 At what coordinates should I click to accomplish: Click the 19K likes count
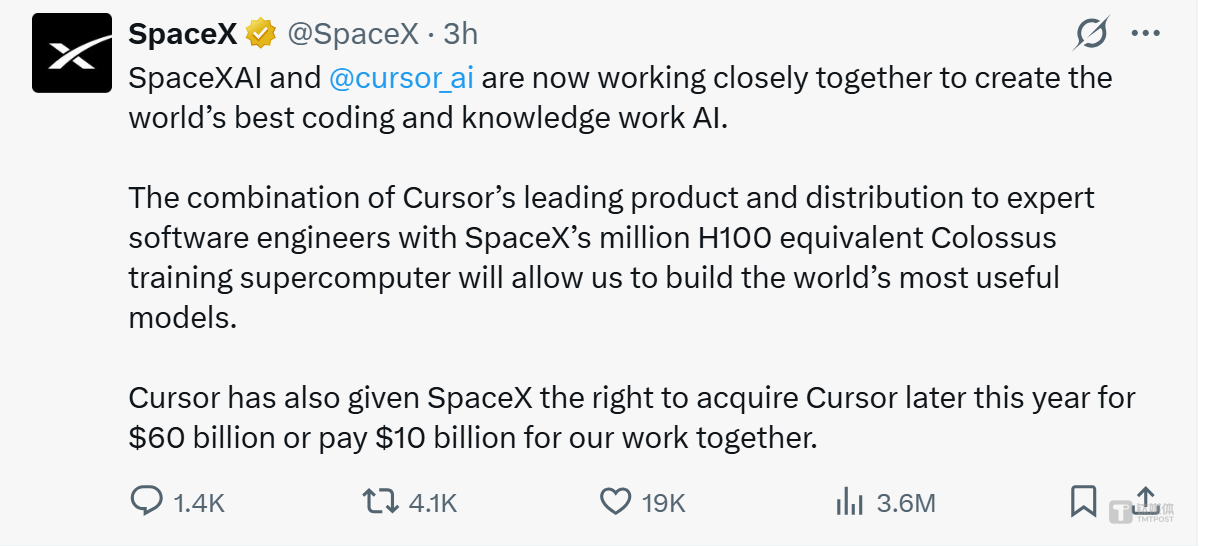click(664, 502)
